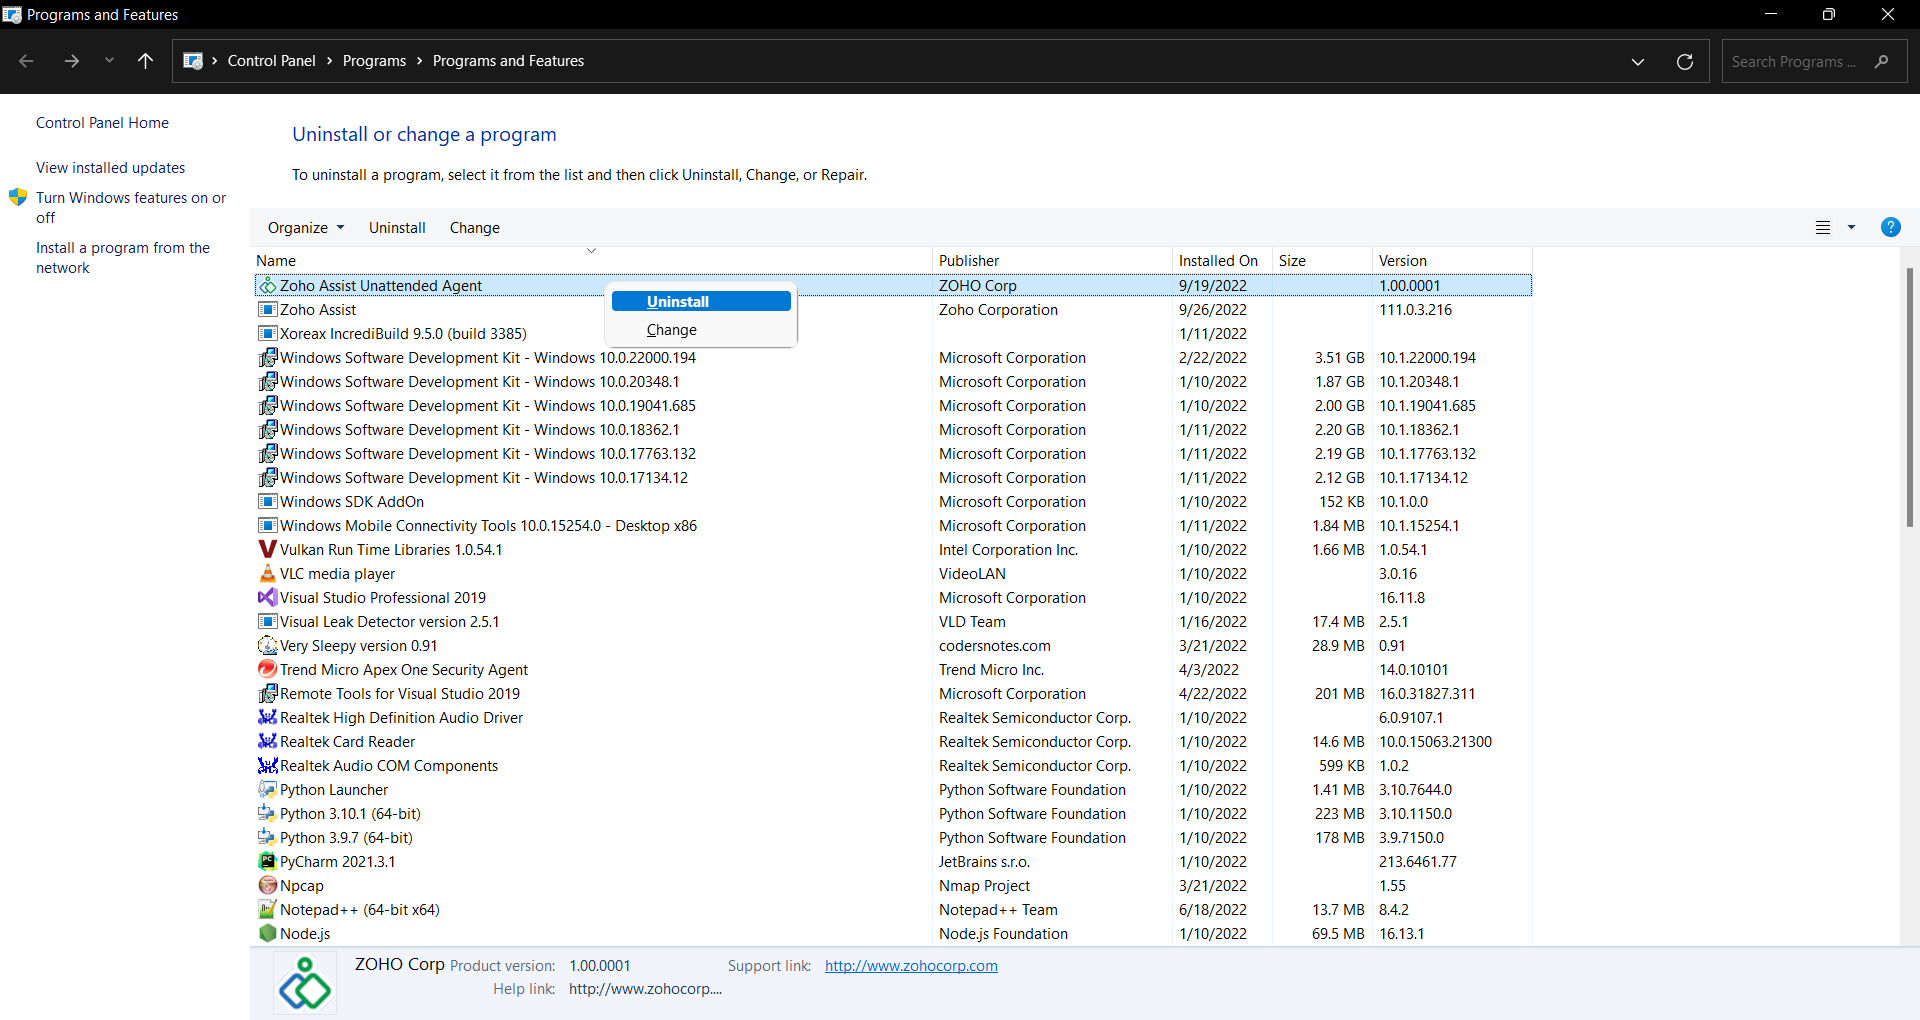Open the Name column filter chevron

point(590,250)
